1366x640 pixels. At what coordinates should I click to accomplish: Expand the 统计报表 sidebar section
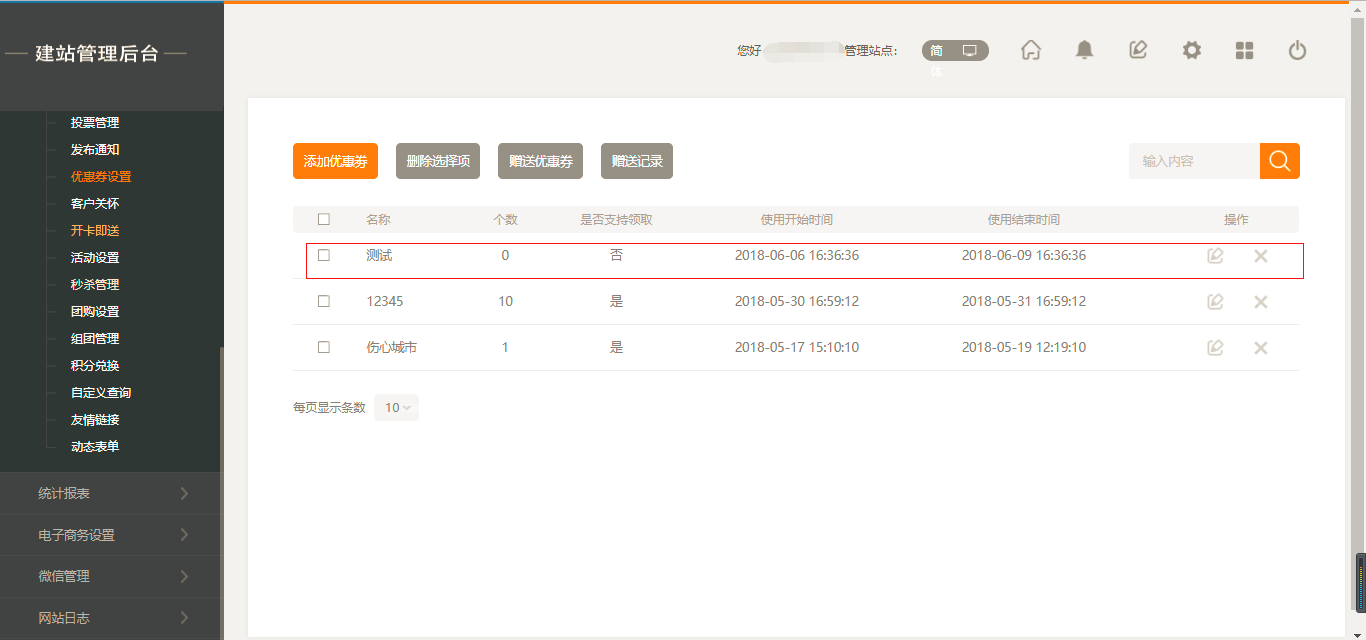(111, 493)
